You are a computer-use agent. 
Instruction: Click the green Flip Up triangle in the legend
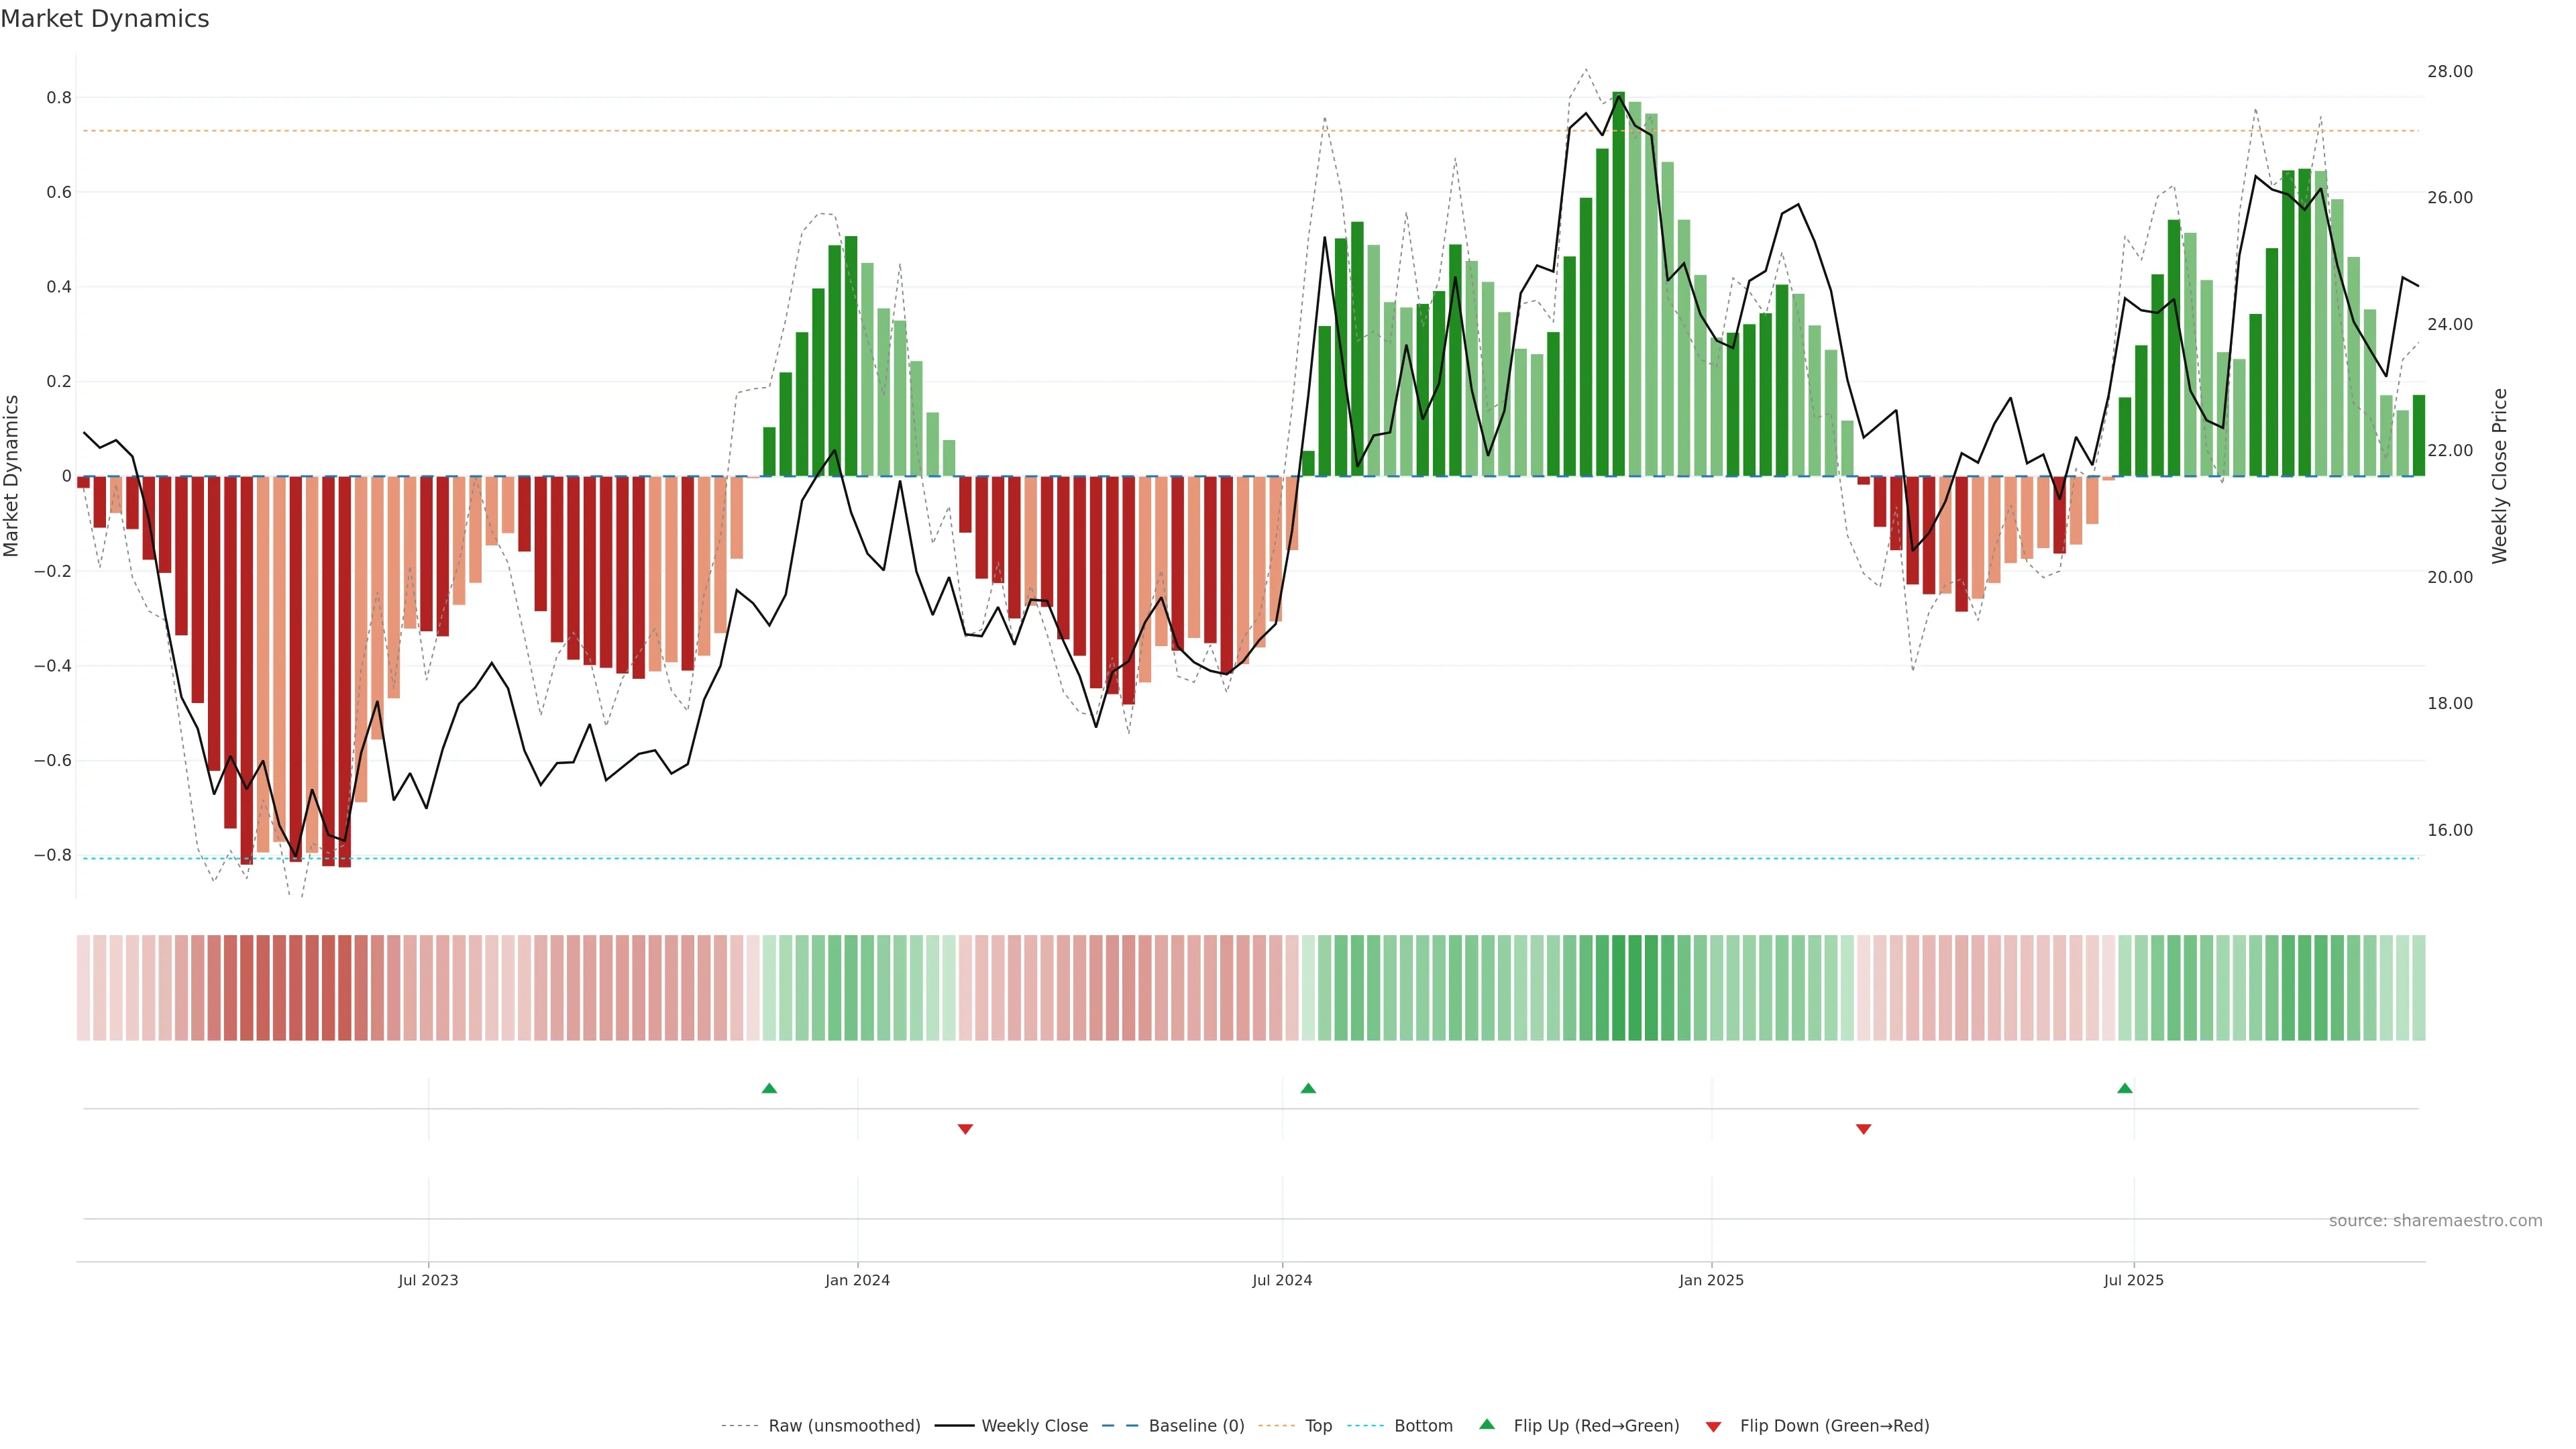(1487, 1424)
